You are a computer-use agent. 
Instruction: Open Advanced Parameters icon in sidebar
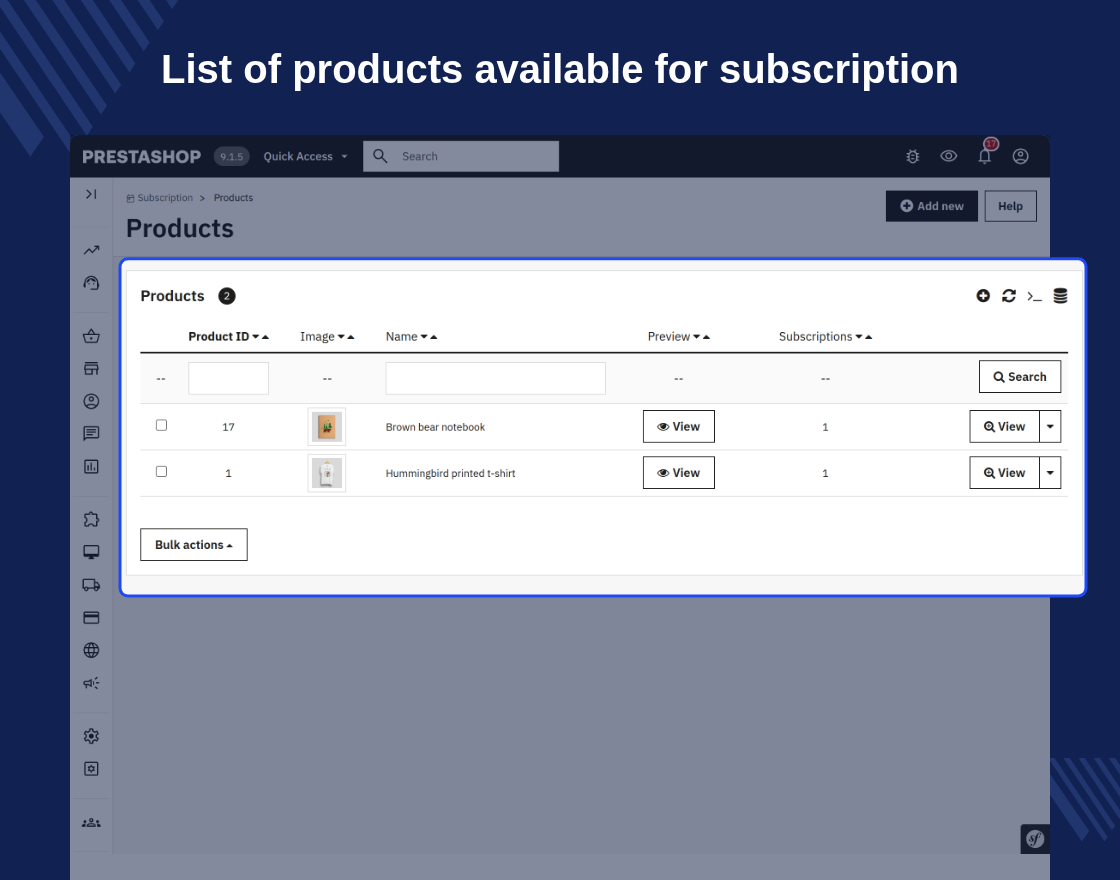point(91,769)
